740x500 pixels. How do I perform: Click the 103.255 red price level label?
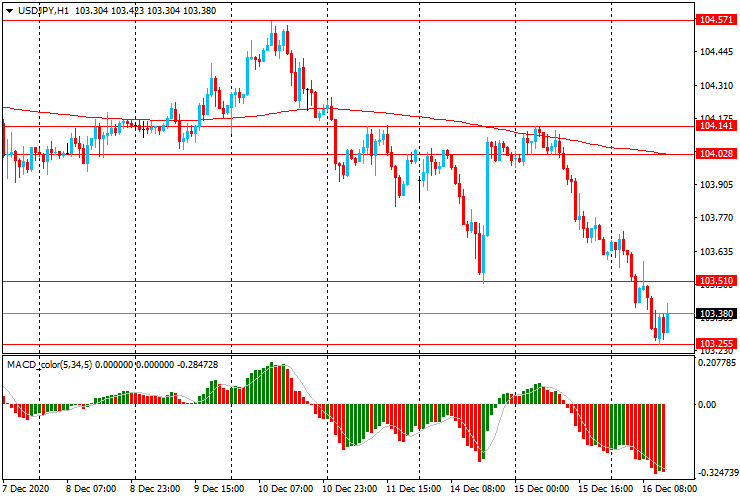716,344
